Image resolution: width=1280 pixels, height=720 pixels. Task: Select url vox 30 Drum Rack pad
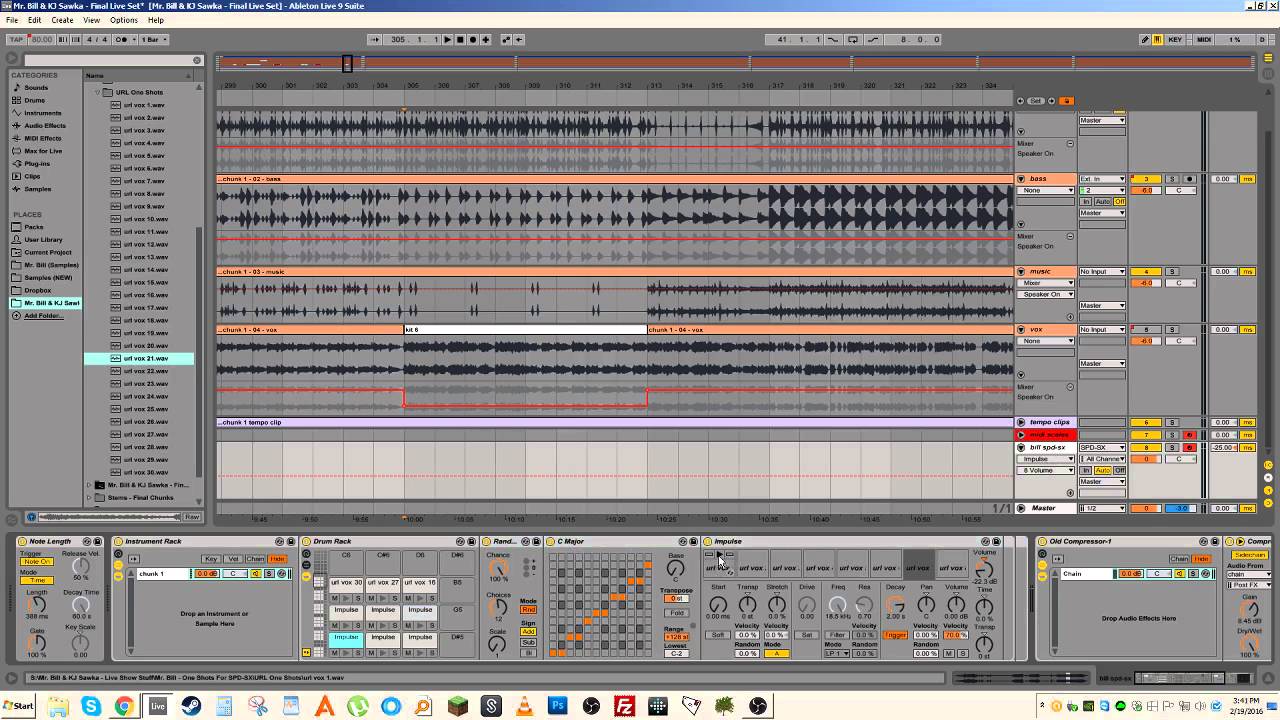tap(346, 583)
